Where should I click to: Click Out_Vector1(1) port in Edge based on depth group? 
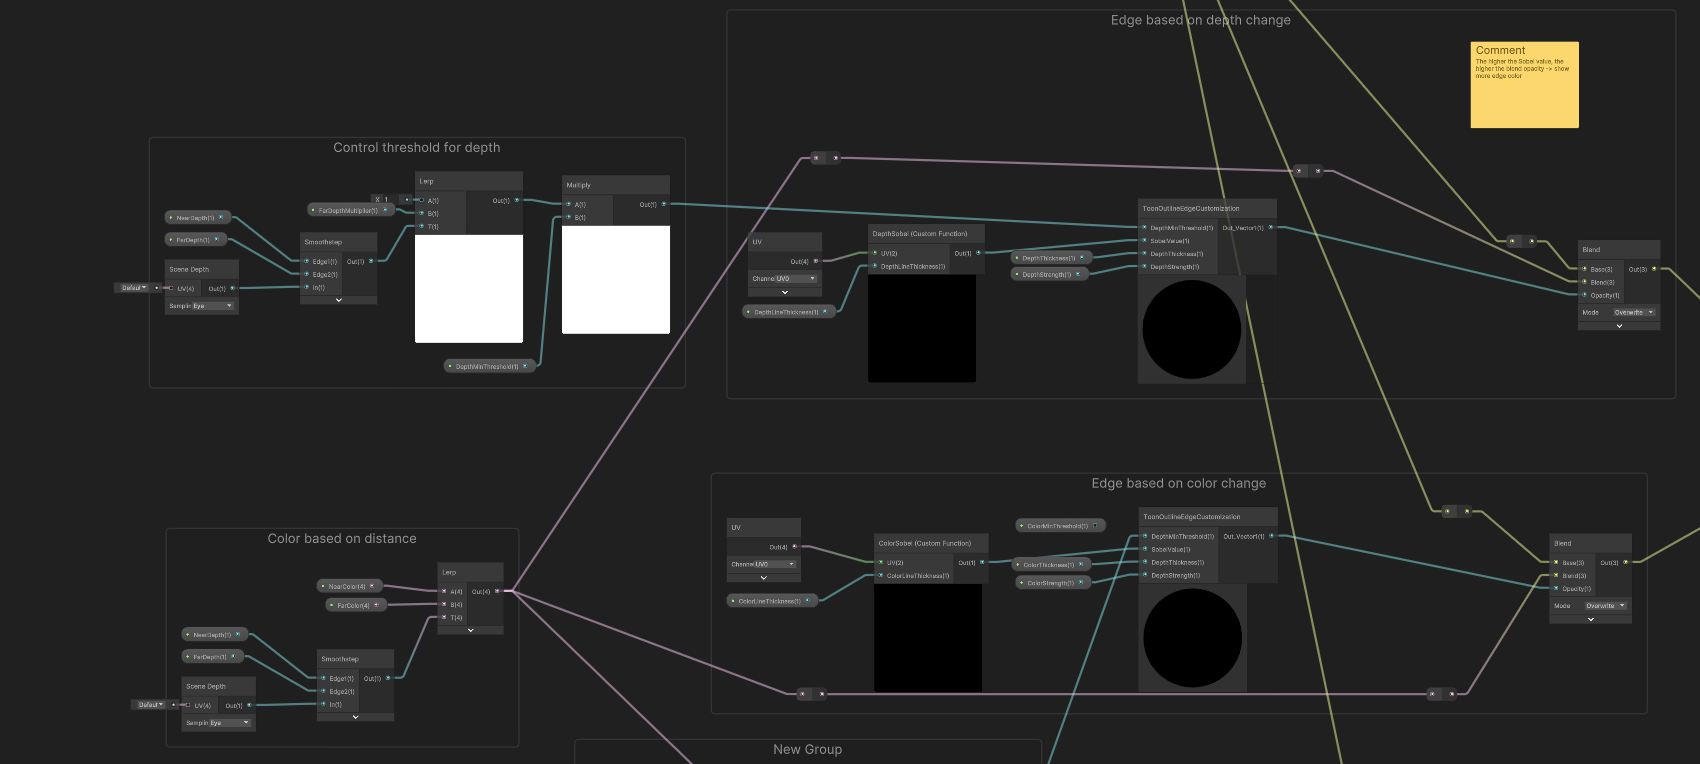click(1271, 228)
